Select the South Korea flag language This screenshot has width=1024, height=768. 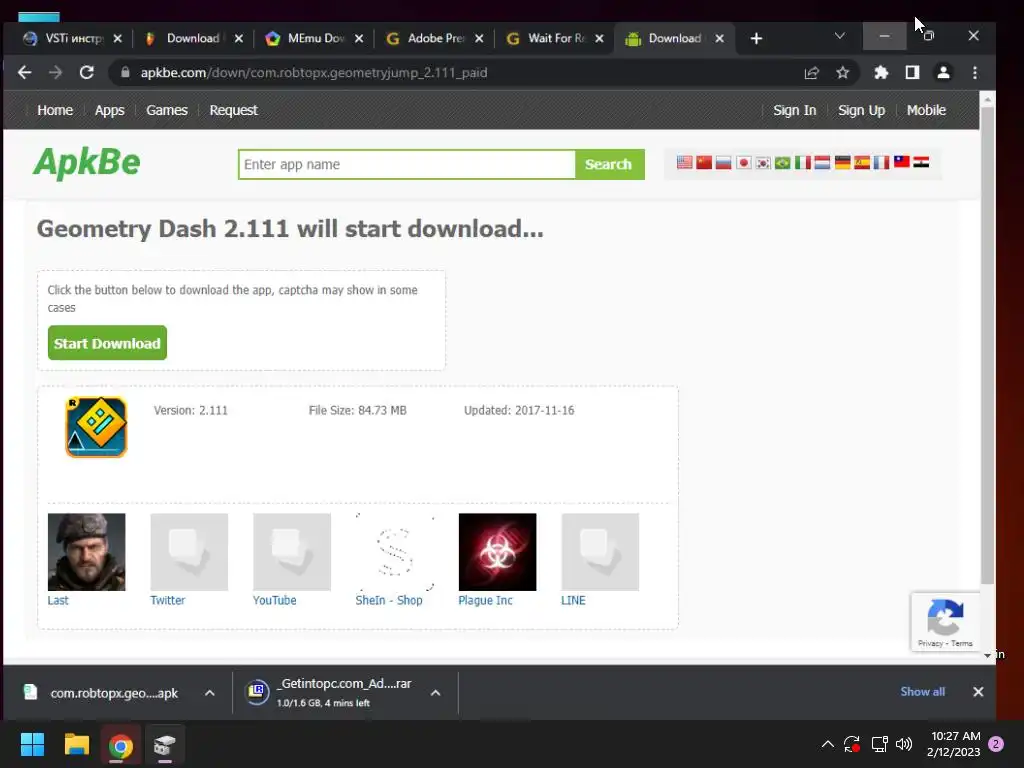pyautogui.click(x=763, y=163)
